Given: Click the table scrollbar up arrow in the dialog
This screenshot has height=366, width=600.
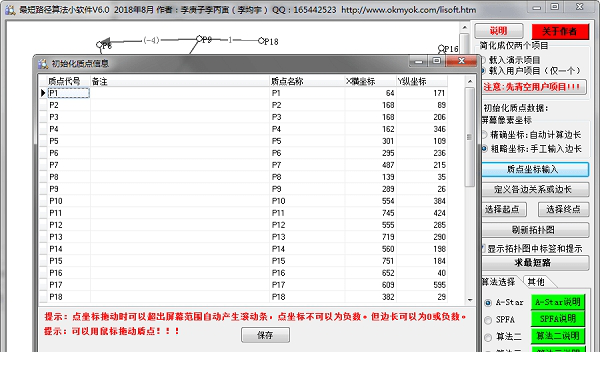Looking at the screenshot, I should point(470,81).
